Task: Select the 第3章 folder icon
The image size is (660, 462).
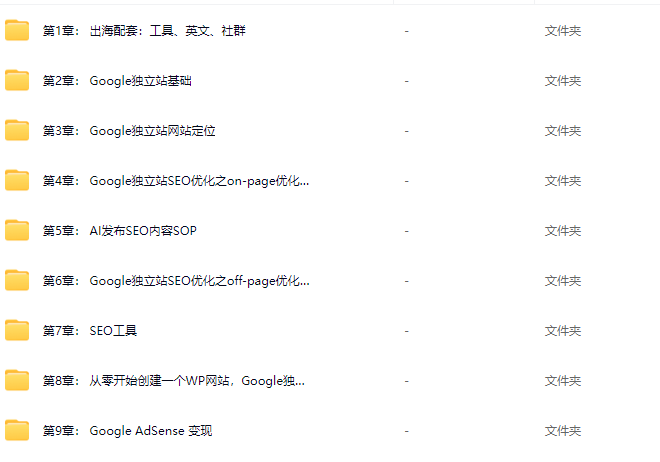Action: (x=17, y=130)
